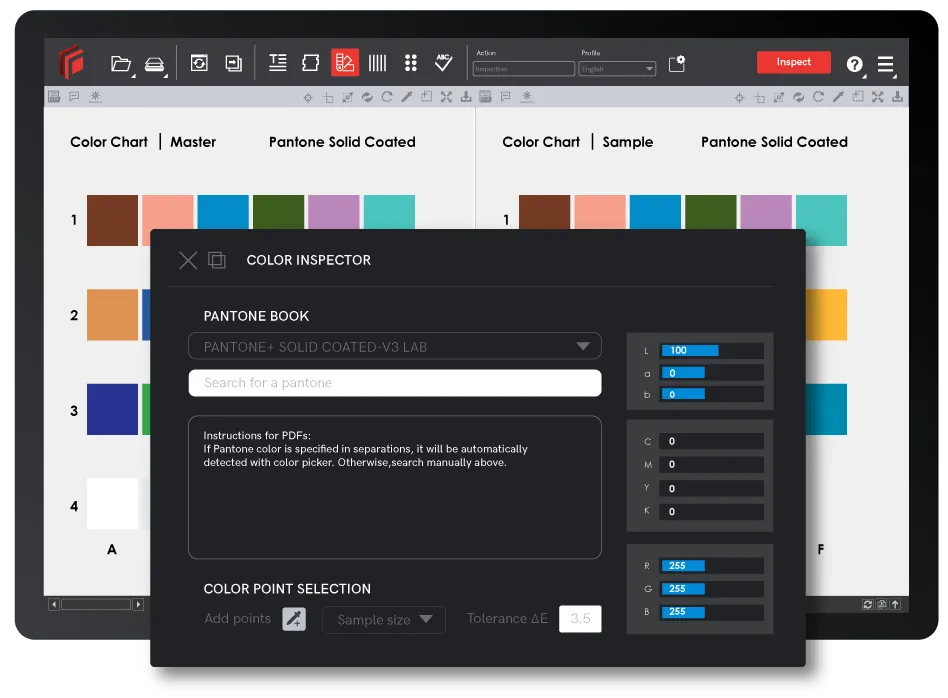The image size is (948, 698).
Task: Click the Search for a pantone field
Action: point(395,383)
